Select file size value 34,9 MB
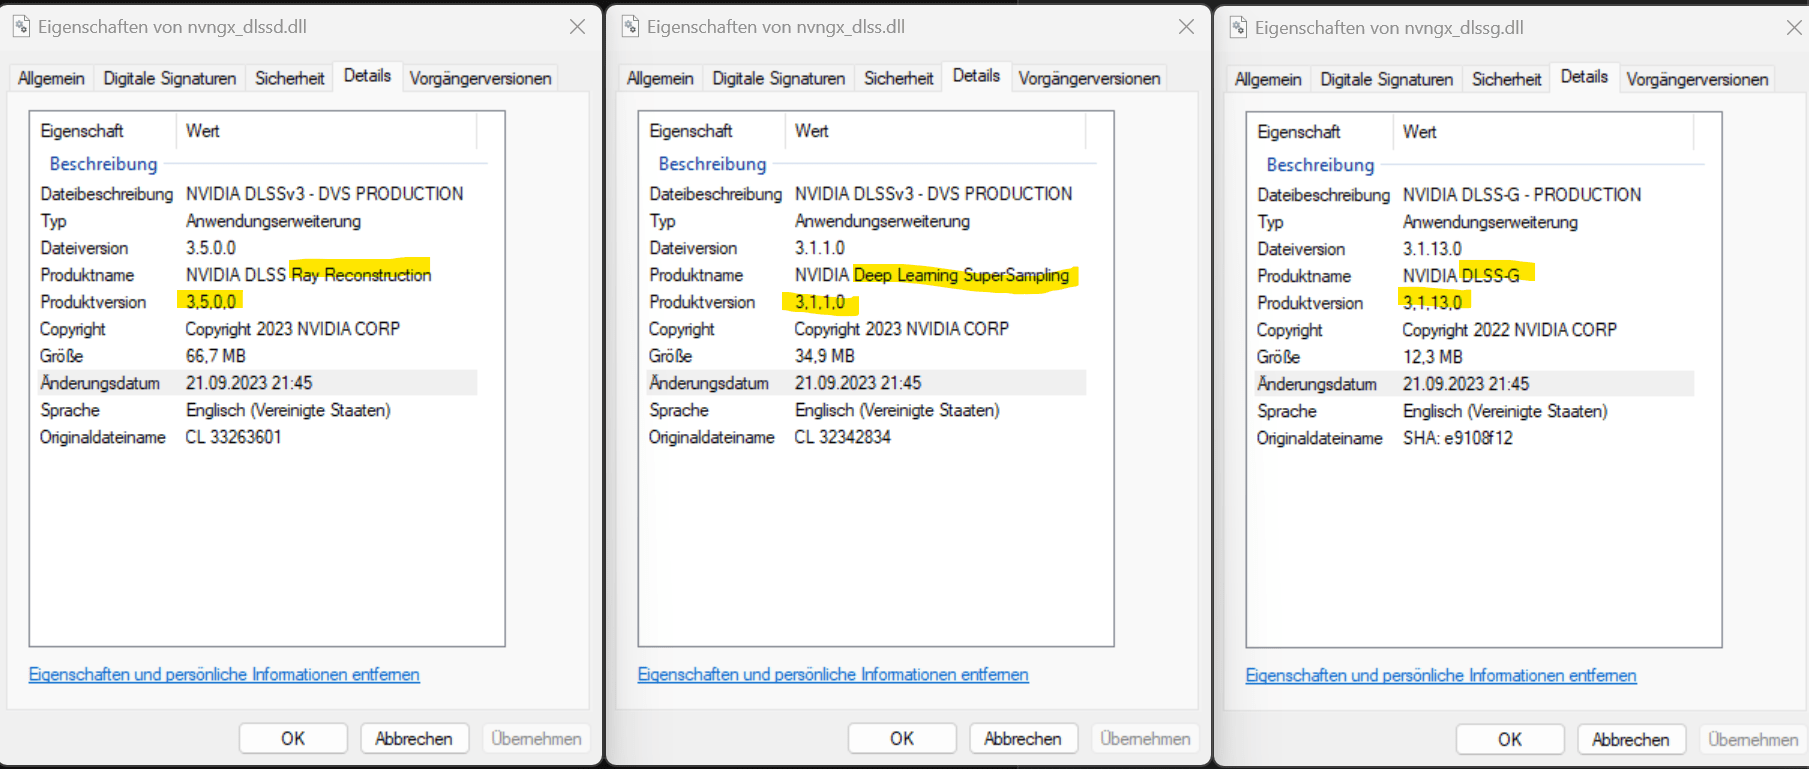Screen dimensions: 1809x769 click(824, 355)
